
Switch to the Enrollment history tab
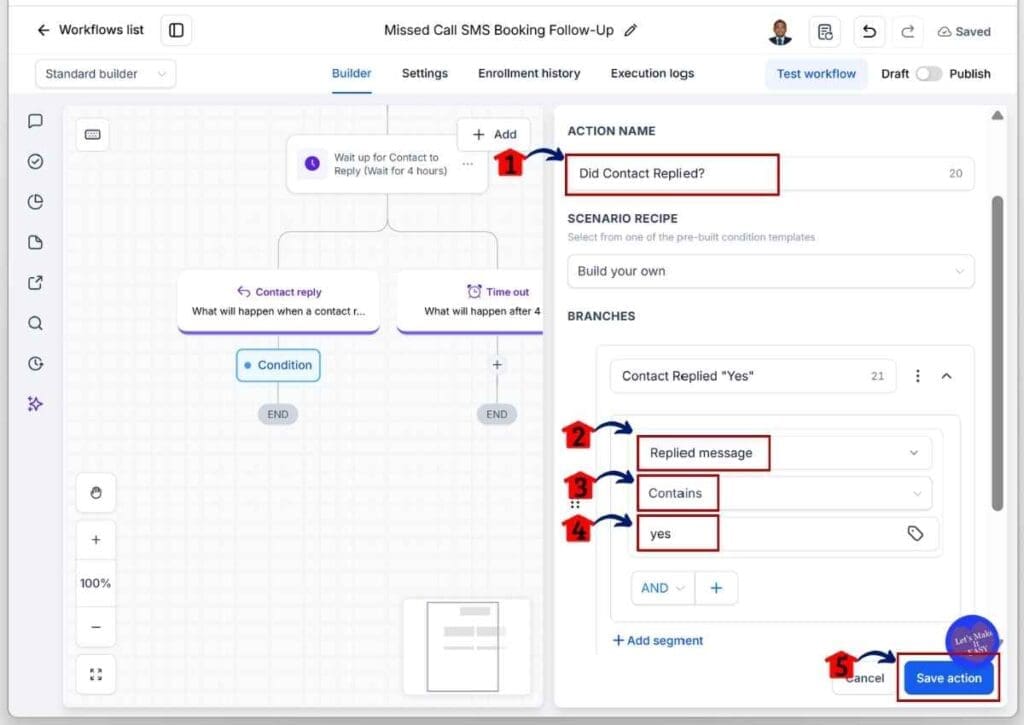click(529, 73)
